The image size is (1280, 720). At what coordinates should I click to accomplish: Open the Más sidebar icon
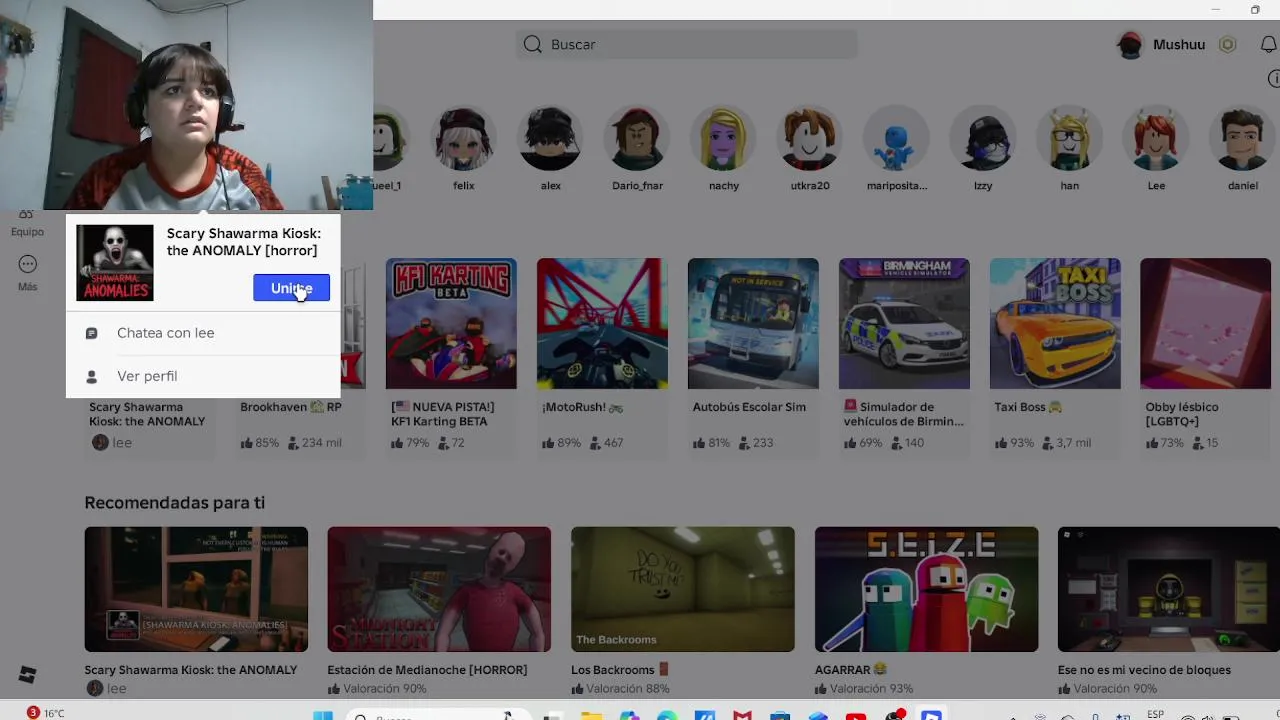pos(27,265)
